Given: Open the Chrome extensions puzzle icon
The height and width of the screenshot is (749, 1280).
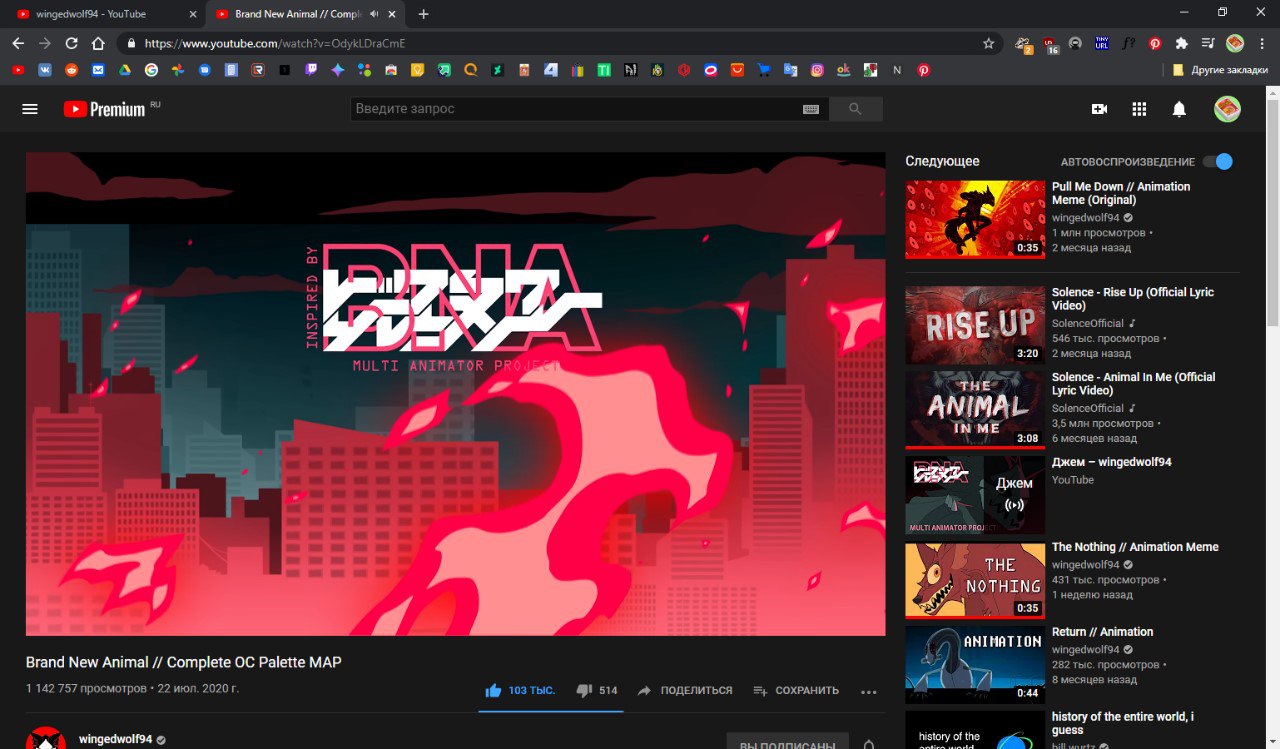Looking at the screenshot, I should [1181, 43].
